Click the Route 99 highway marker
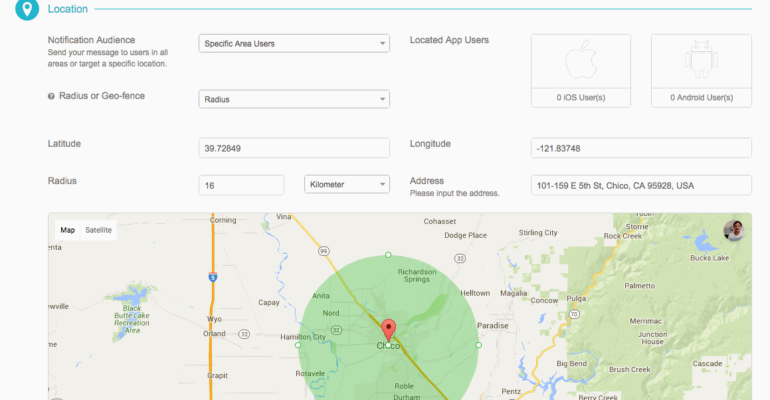Screen dimensions: 770x400 pyautogui.click(x=323, y=251)
